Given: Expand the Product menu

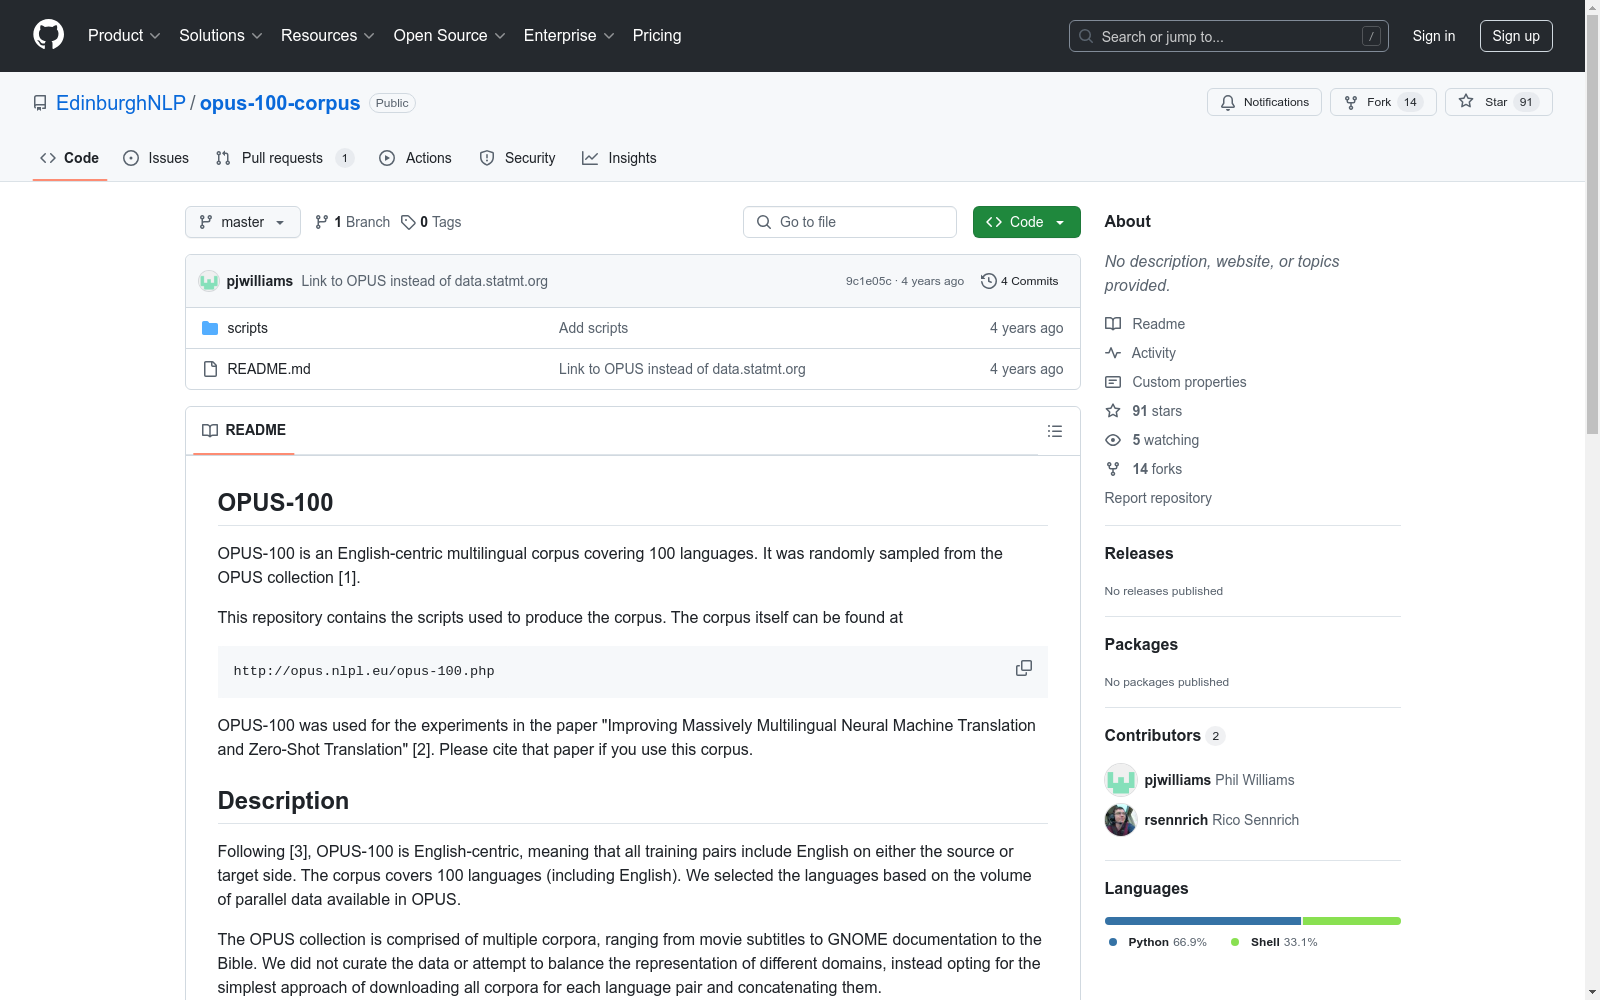Looking at the screenshot, I should (124, 36).
